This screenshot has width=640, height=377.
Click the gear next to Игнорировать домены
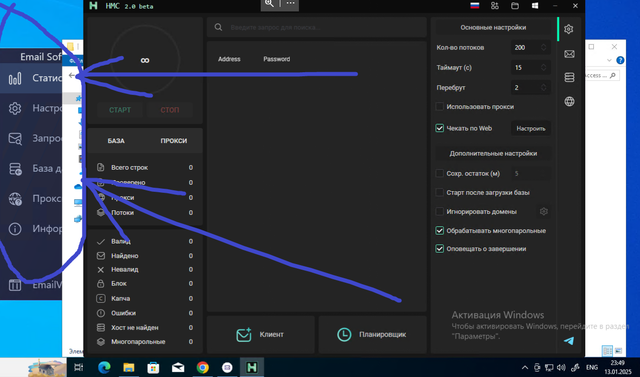(543, 211)
